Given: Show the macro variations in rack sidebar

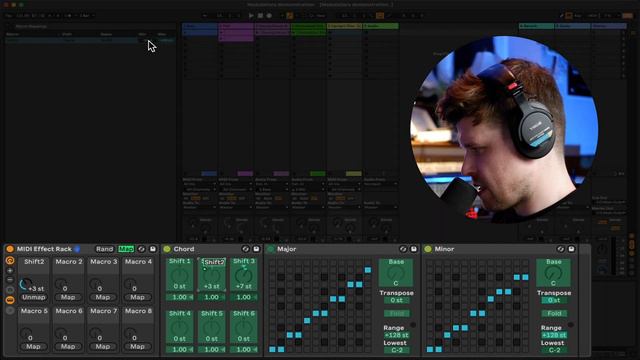Looking at the screenshot, I should pyautogui.click(x=10, y=290).
